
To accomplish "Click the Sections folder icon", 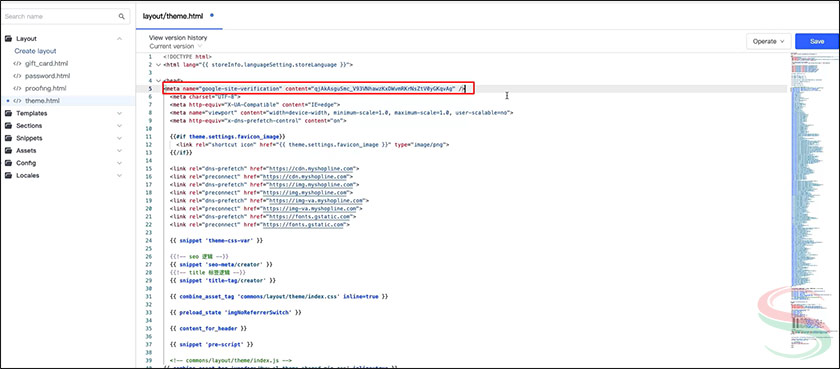I will [8, 126].
